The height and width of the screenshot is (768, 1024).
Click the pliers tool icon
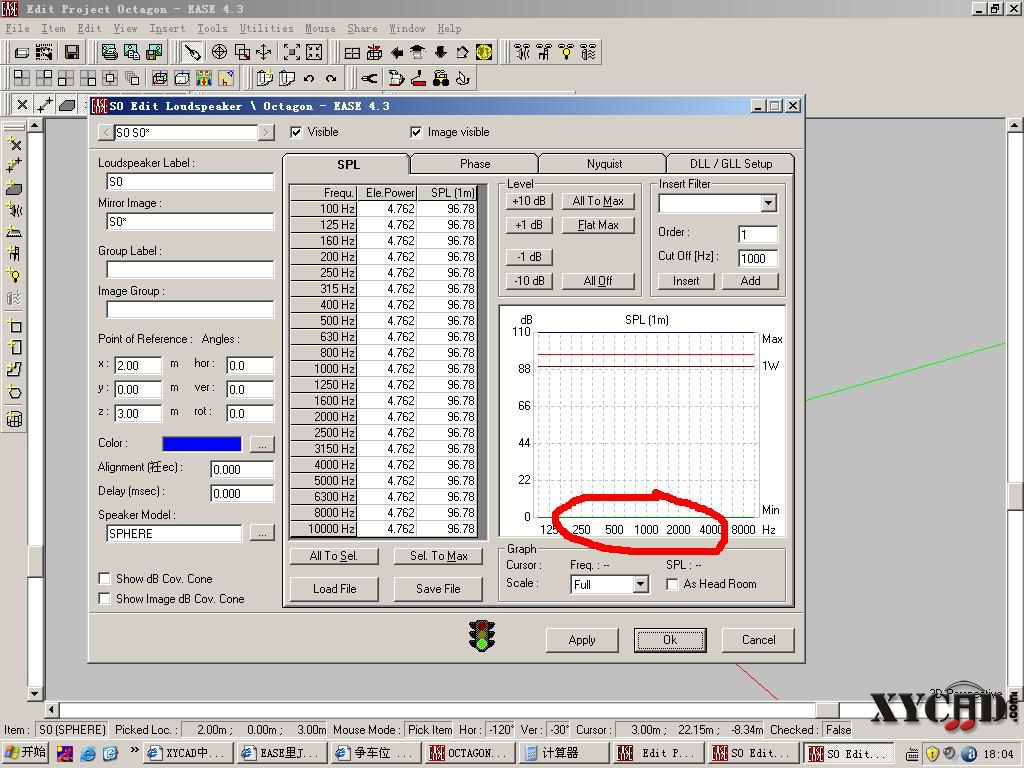(368, 78)
